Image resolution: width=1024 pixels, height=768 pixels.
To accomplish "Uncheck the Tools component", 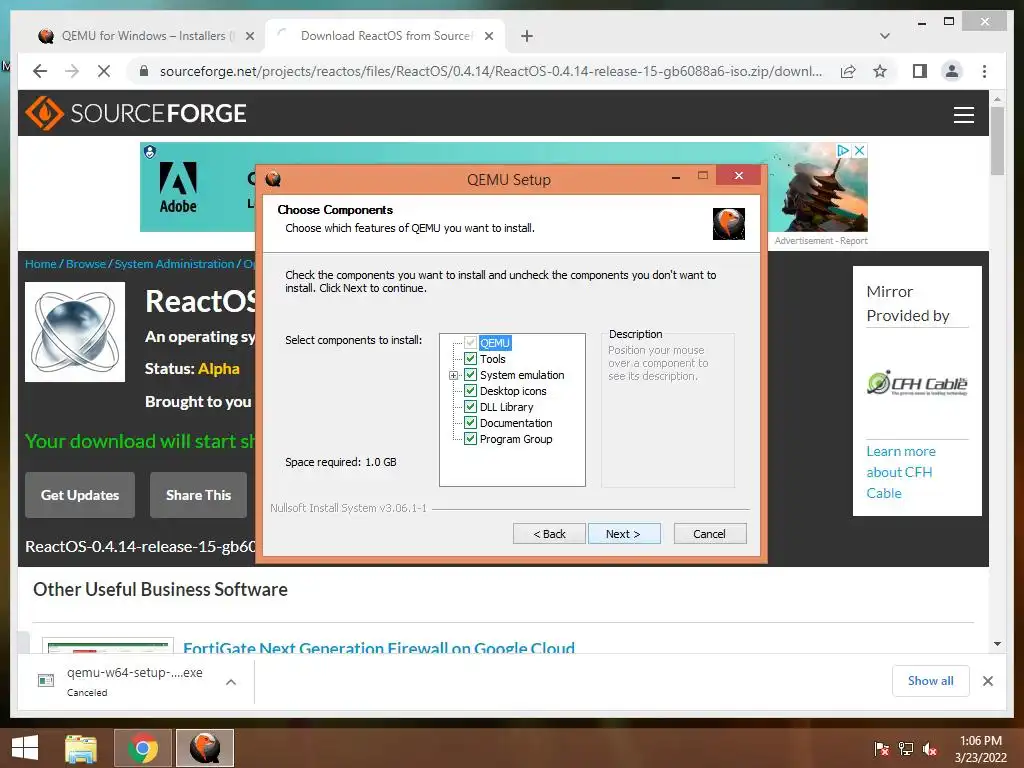I will click(470, 359).
